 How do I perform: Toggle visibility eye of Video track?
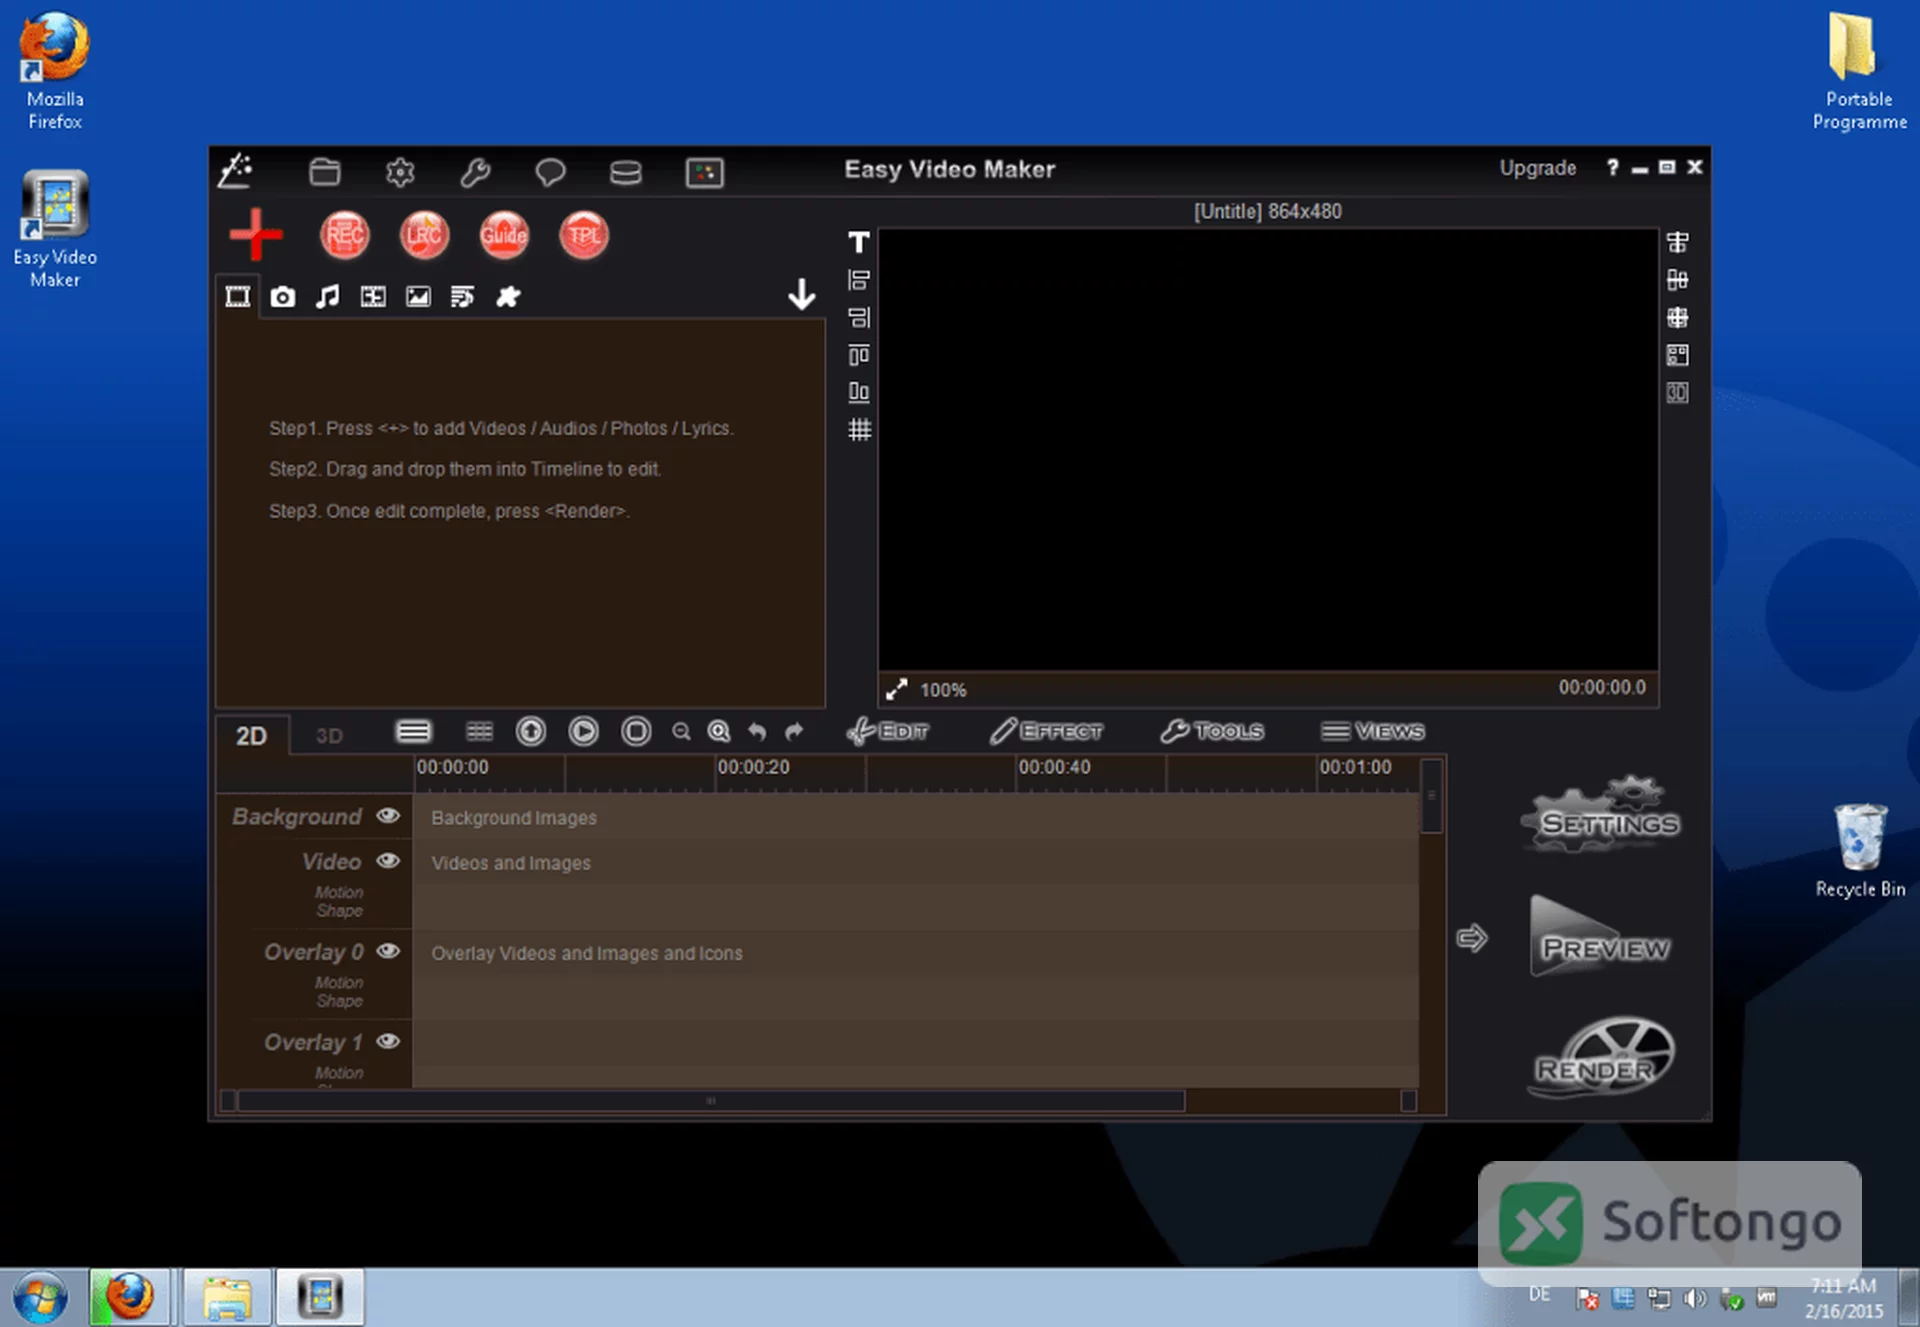coord(388,861)
